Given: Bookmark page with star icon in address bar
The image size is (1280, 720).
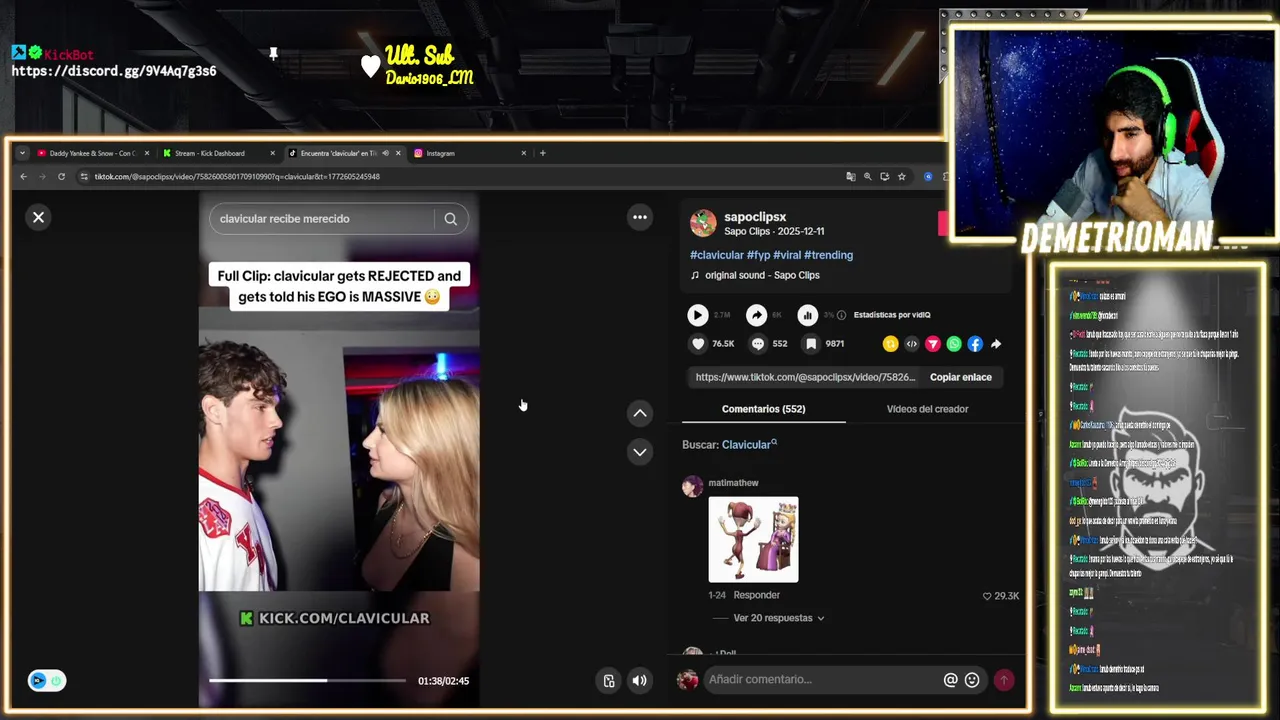Looking at the screenshot, I should point(901,177).
